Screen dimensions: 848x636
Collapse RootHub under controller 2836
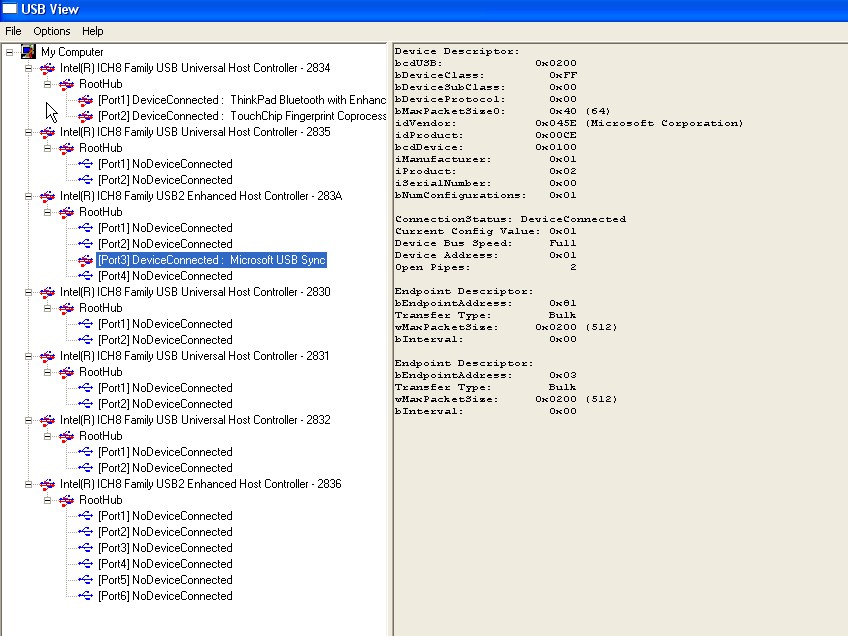[48, 500]
